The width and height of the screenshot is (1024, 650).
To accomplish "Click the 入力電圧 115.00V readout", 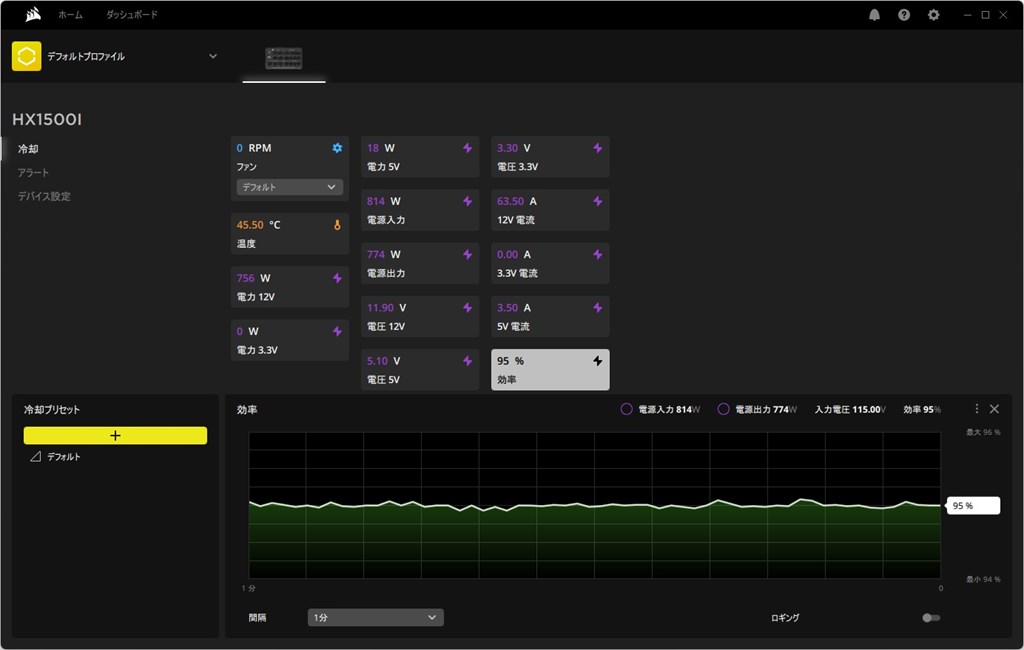I will (850, 410).
